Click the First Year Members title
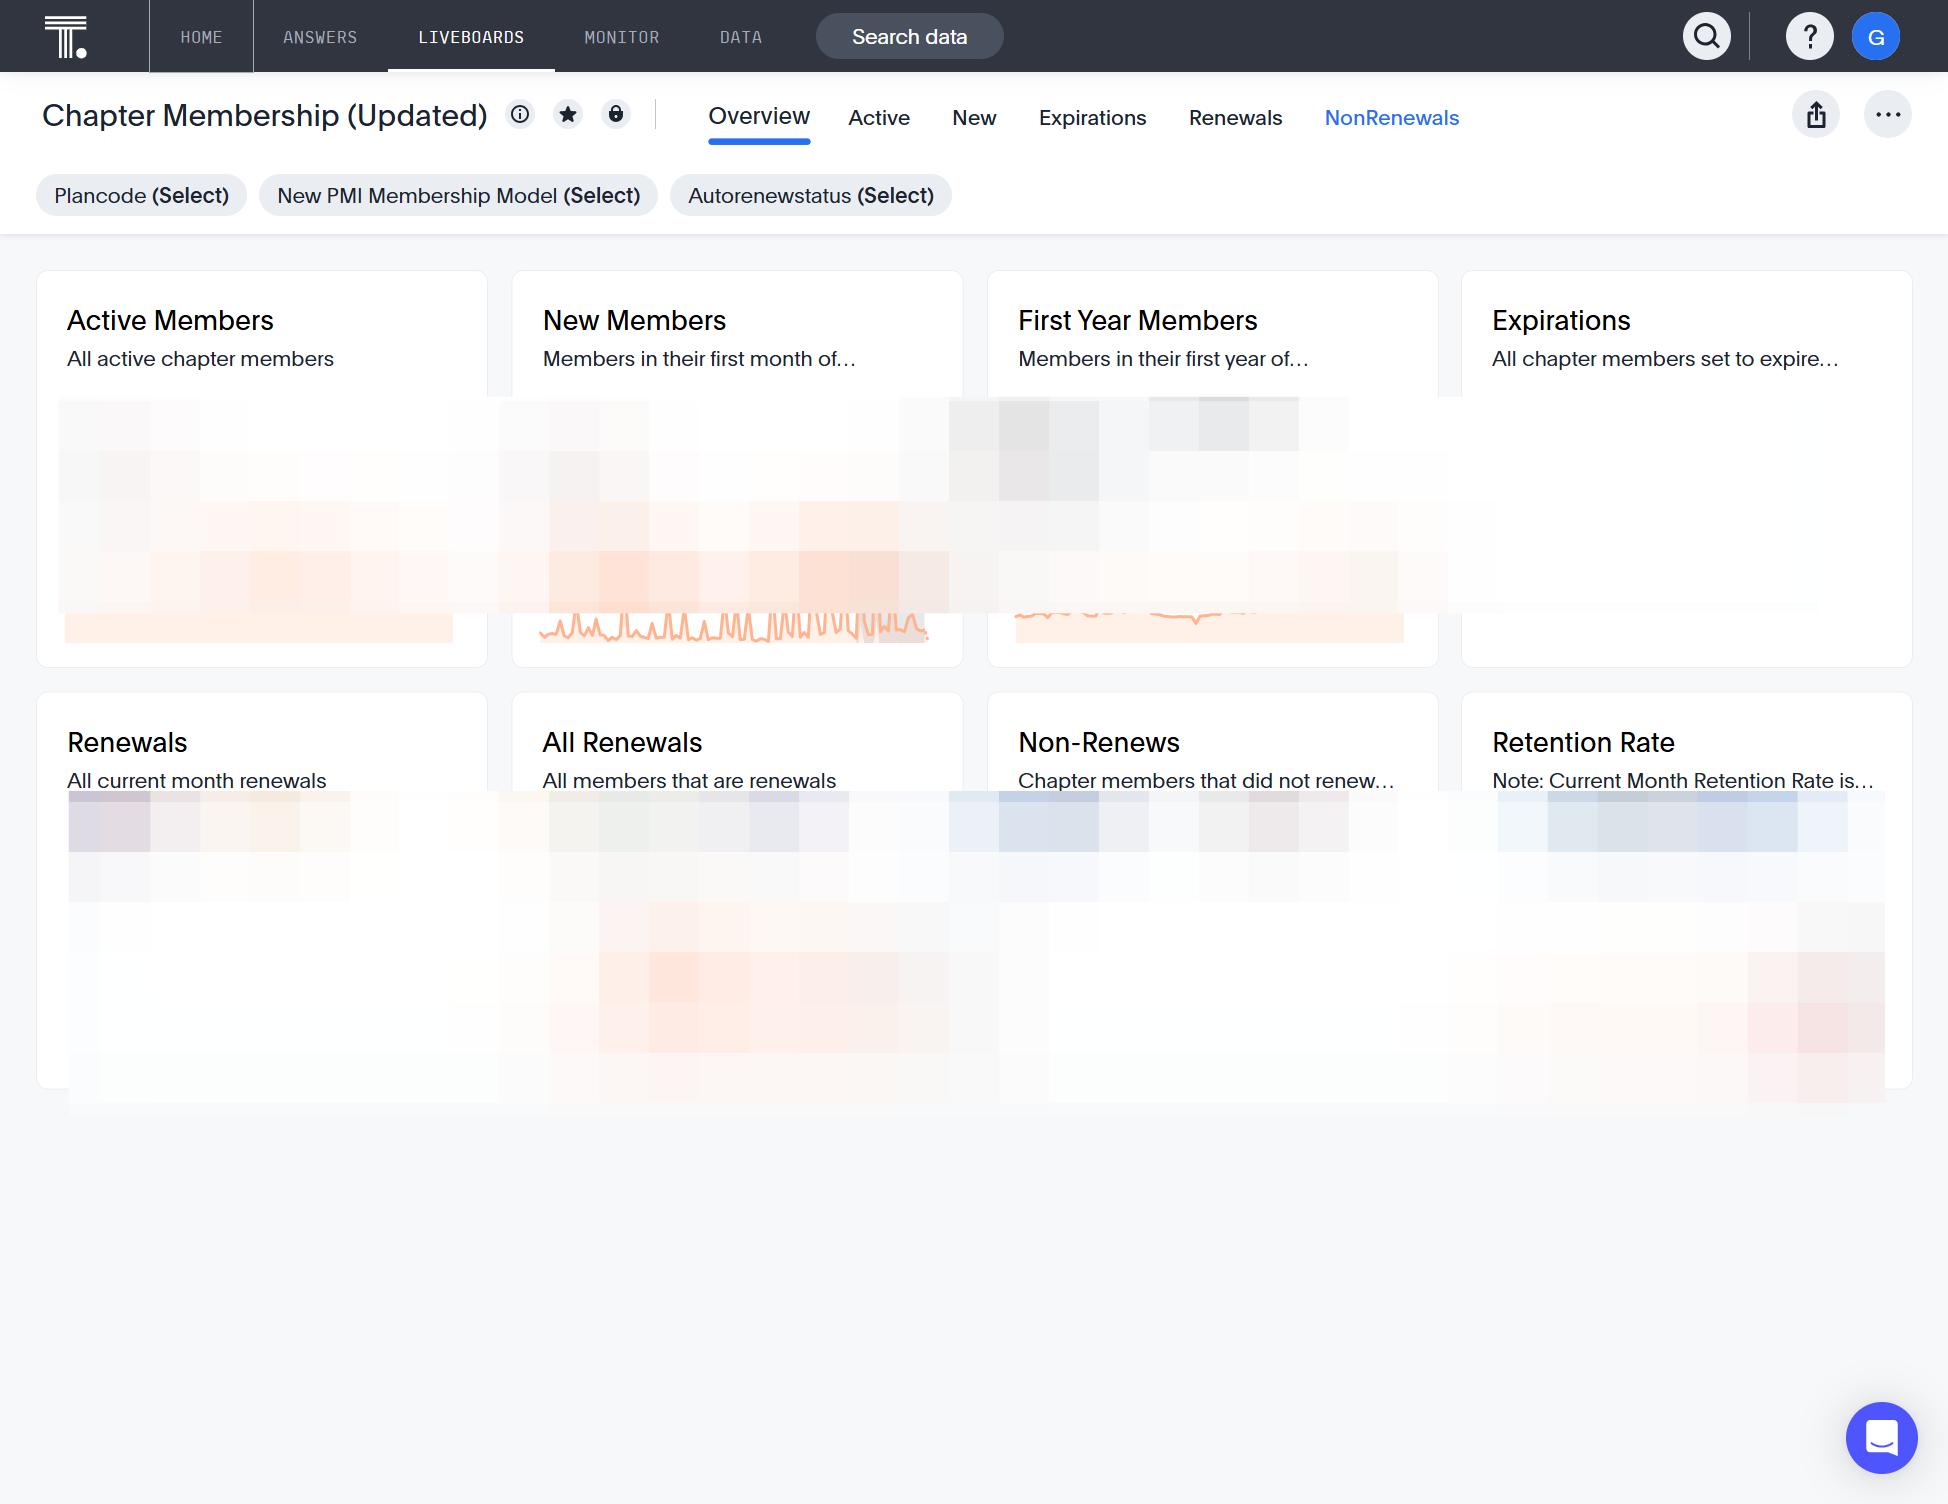The image size is (1948, 1504). click(x=1138, y=320)
